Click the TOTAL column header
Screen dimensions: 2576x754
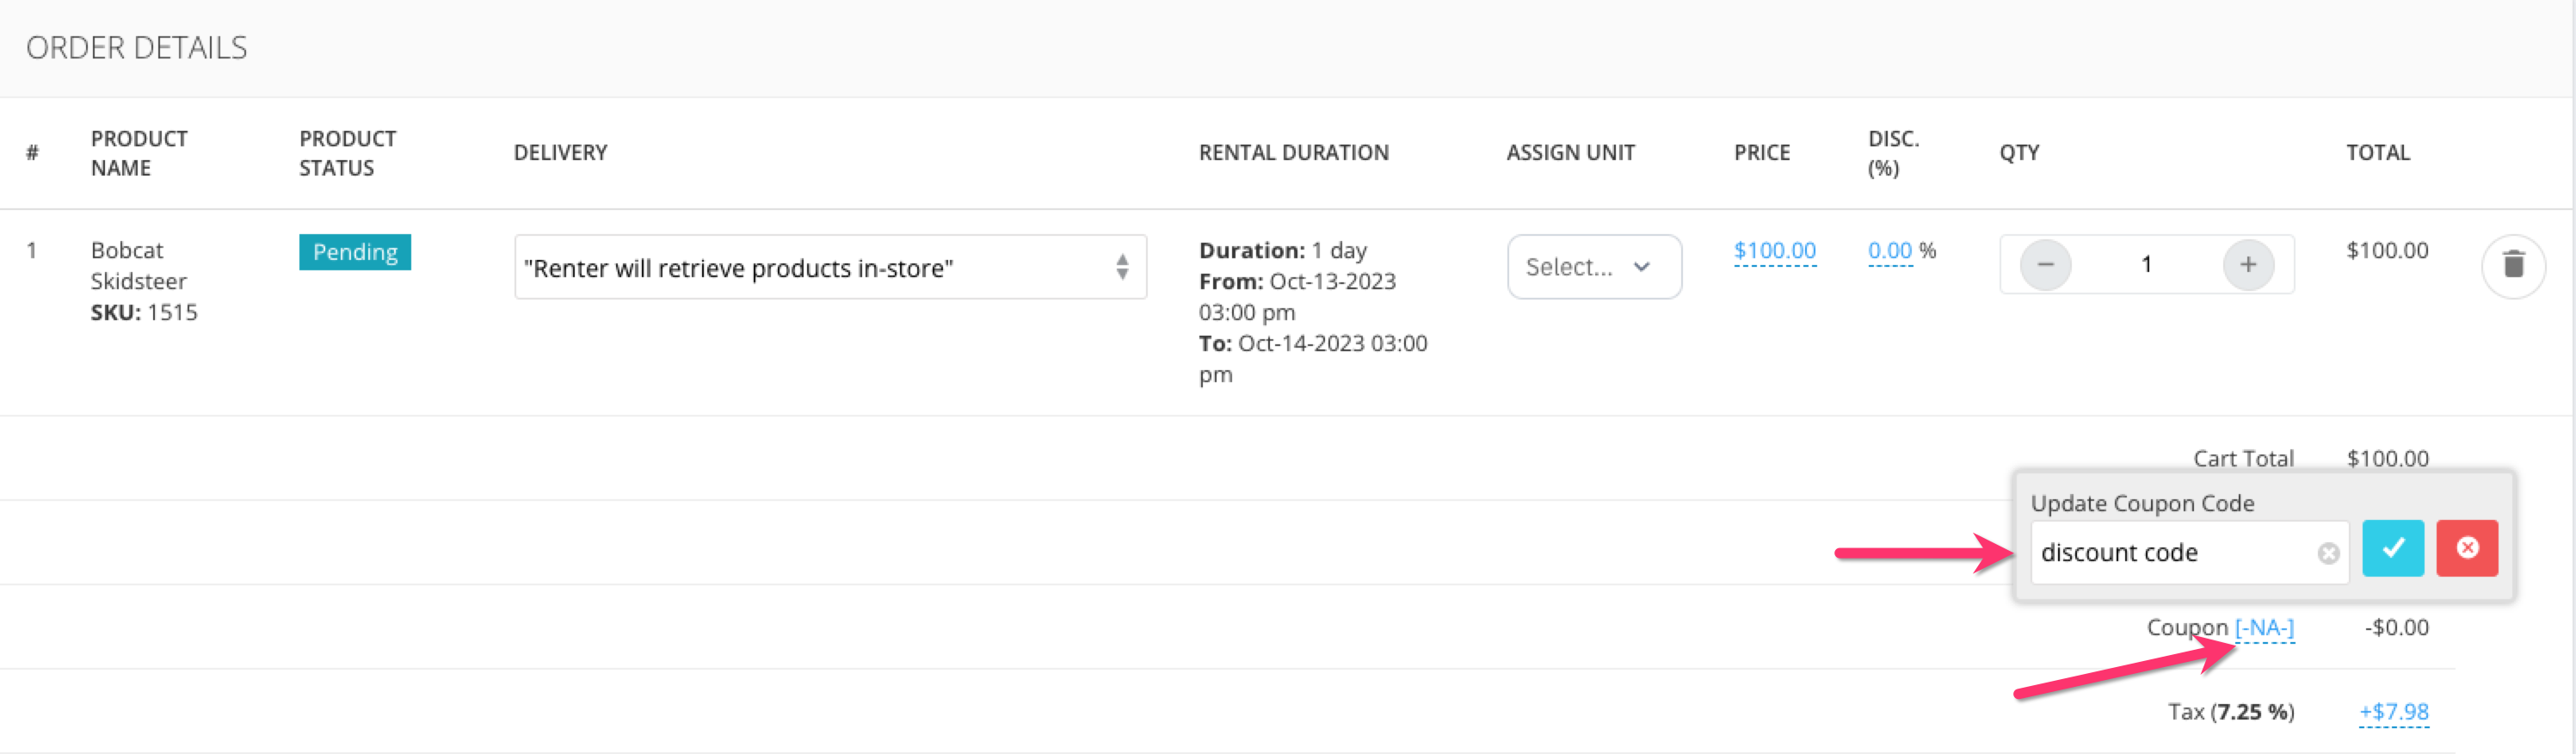pos(2377,153)
